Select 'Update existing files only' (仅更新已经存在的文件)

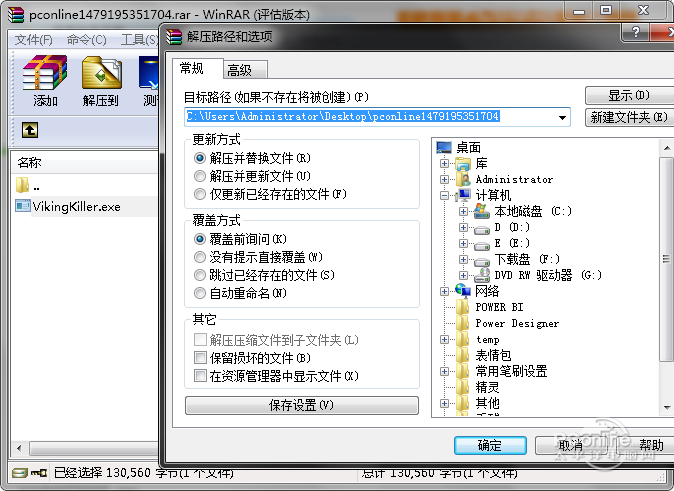click(x=270, y=194)
